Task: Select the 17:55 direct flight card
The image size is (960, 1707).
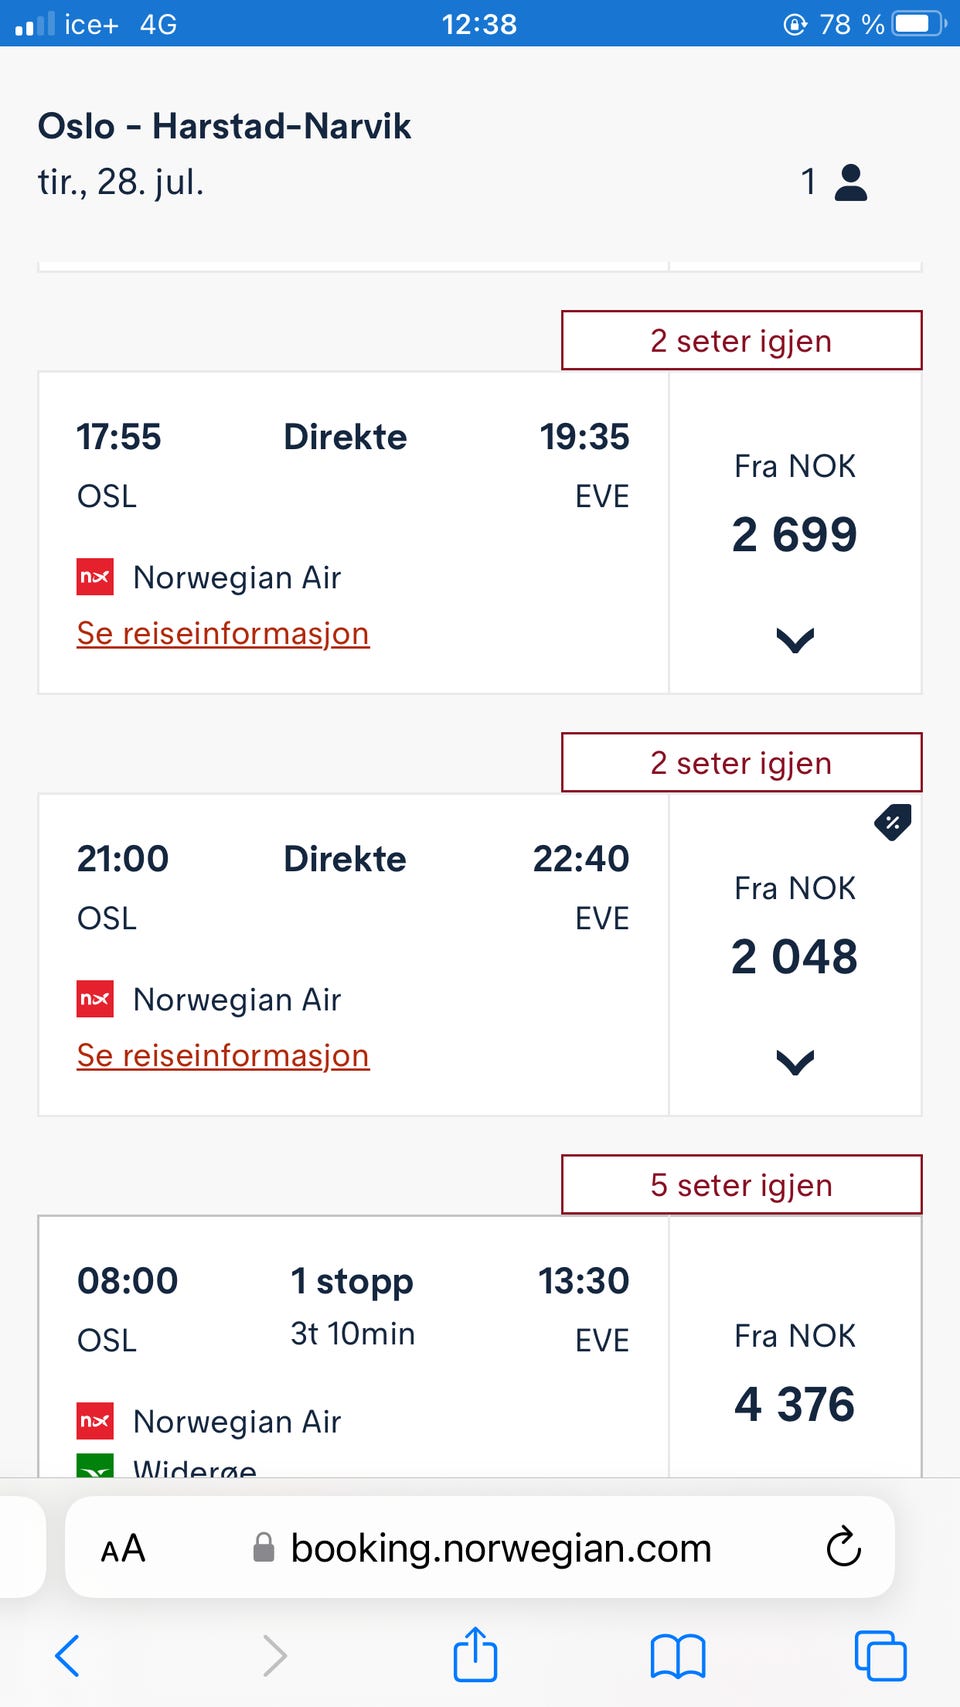Action: tap(353, 533)
